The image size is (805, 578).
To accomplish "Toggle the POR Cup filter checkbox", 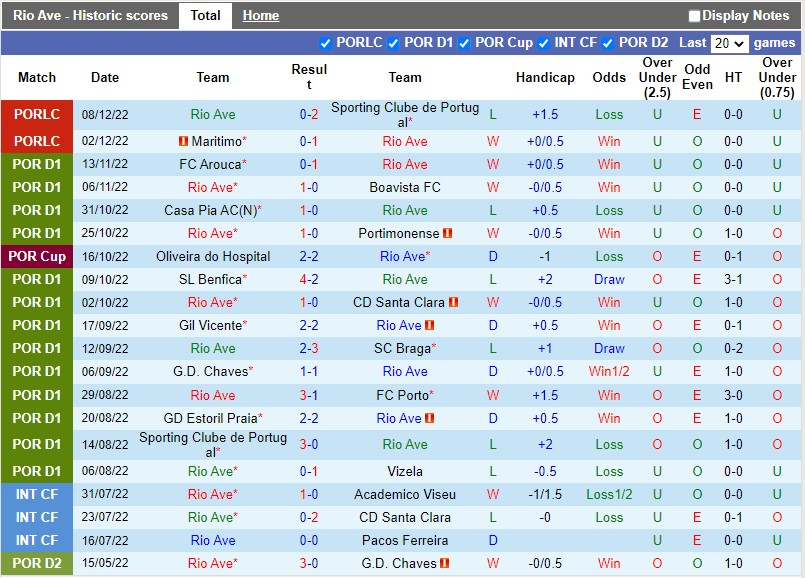I will tap(464, 44).
